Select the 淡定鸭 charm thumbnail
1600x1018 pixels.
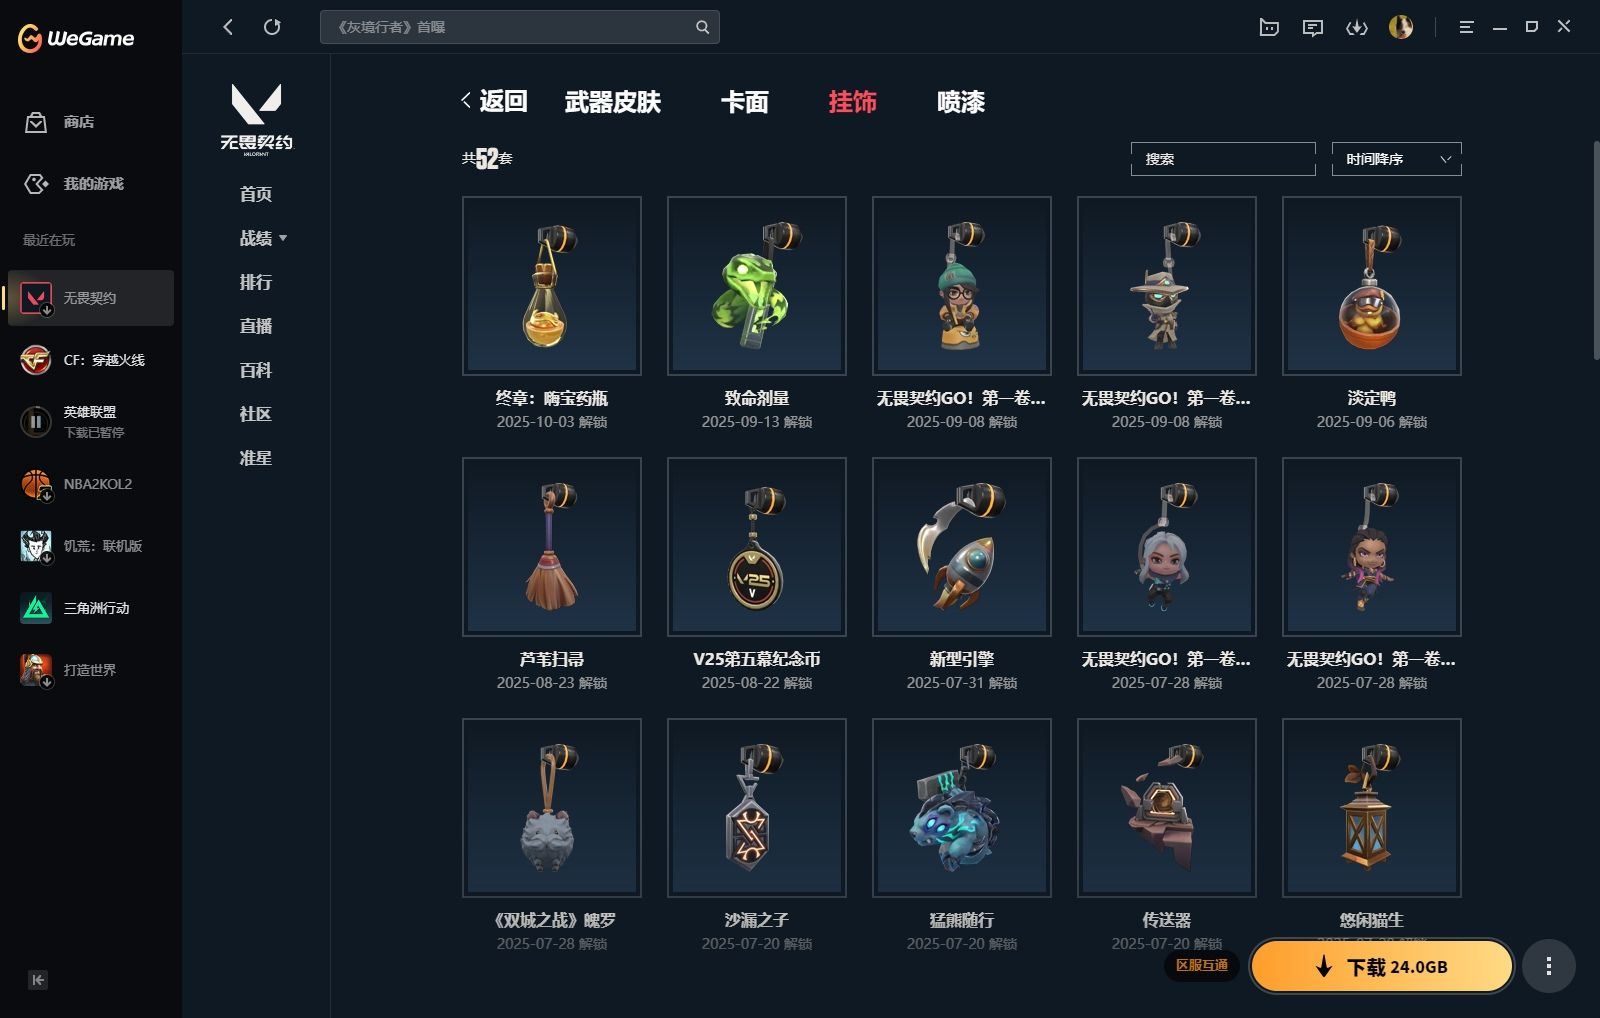click(x=1372, y=286)
